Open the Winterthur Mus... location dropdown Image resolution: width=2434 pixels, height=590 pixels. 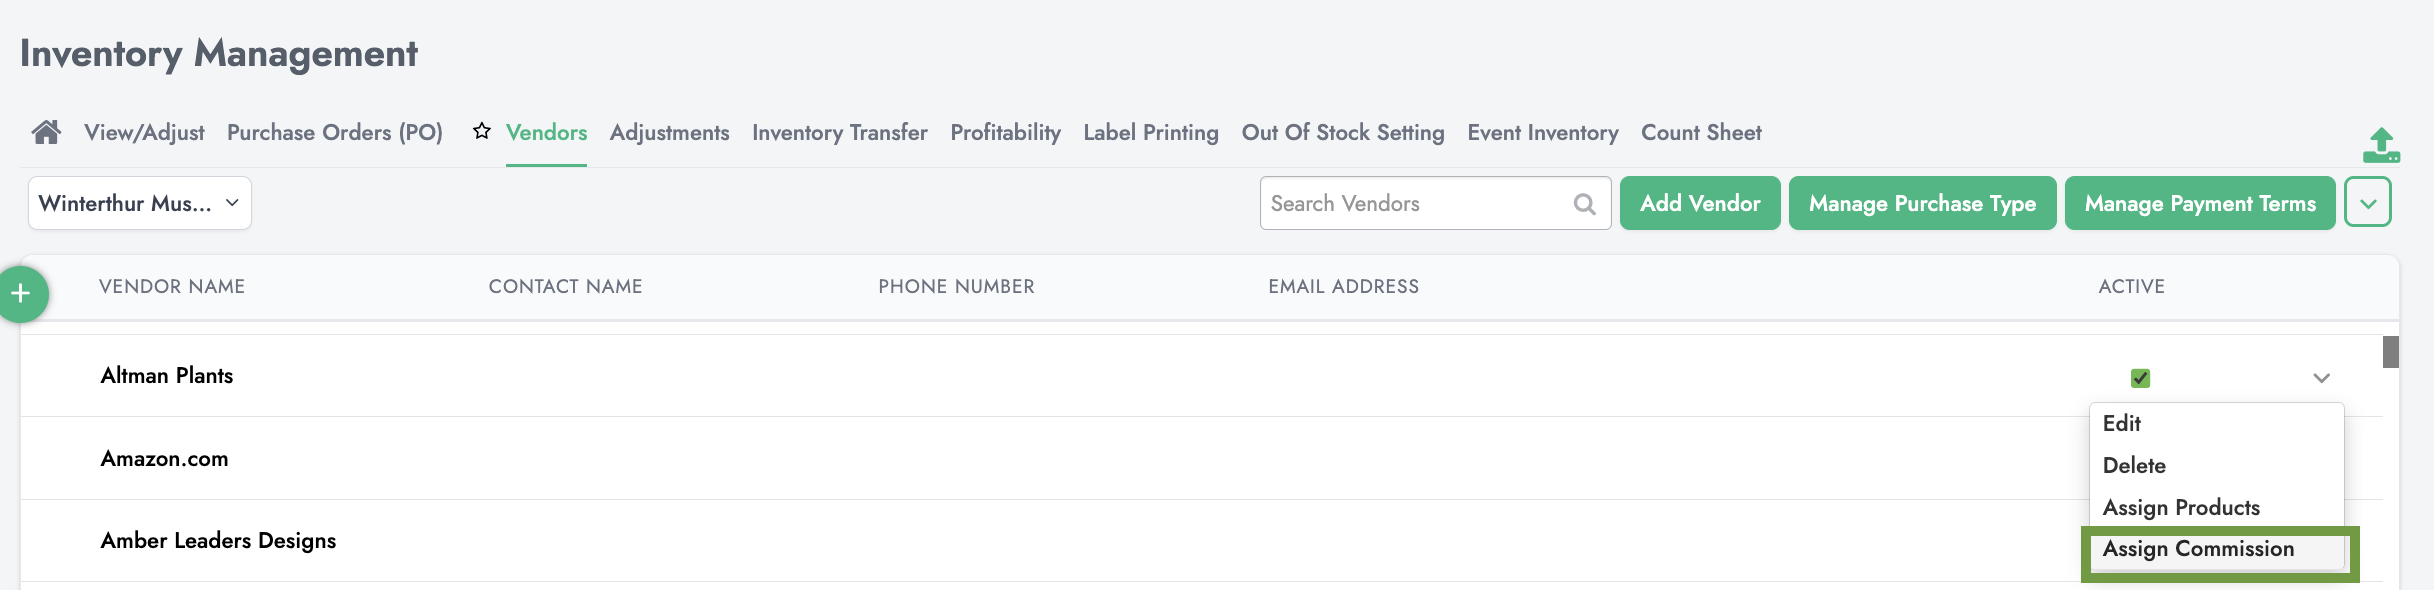click(x=139, y=203)
